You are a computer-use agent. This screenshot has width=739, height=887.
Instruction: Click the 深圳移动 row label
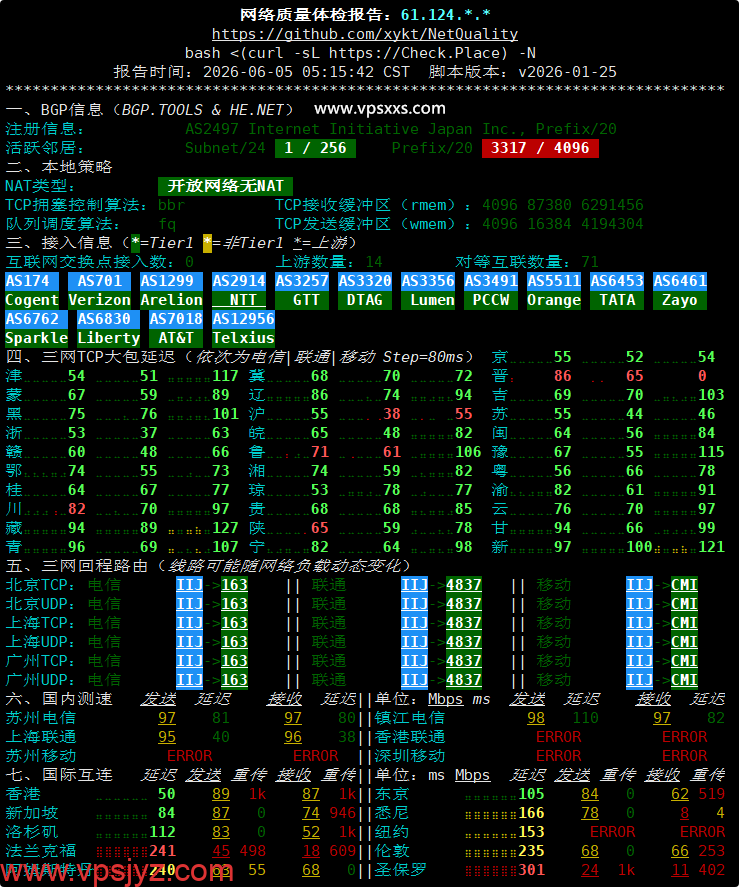click(410, 756)
